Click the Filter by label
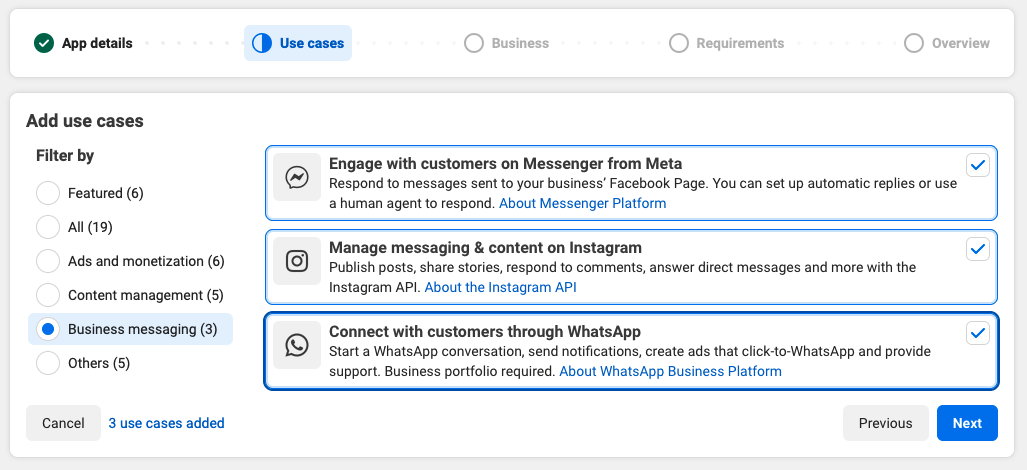The width and height of the screenshot is (1027, 470). [65, 156]
